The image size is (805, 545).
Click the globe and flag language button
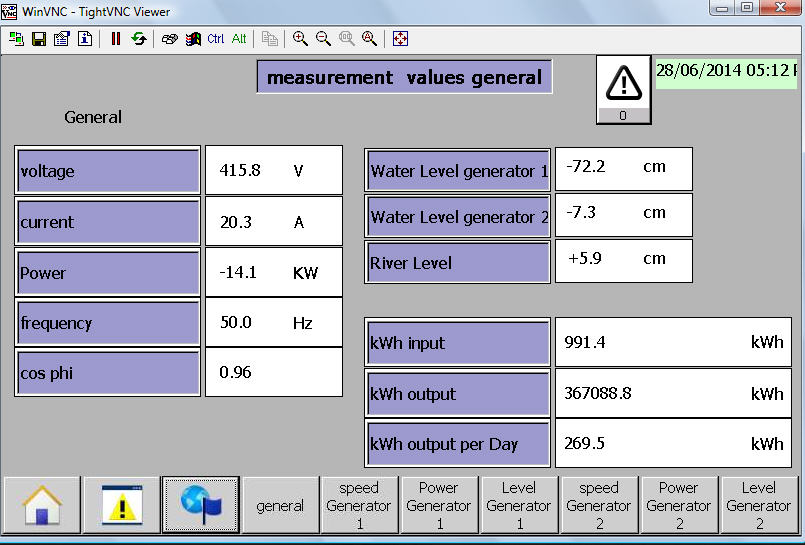[200, 505]
